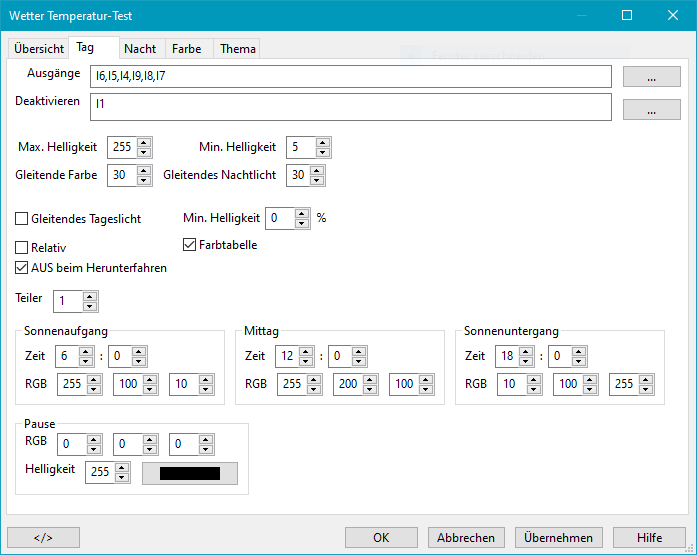Image resolution: width=697 pixels, height=555 pixels.
Task: Increase Teiler value with up arrow
Action: tap(90, 296)
